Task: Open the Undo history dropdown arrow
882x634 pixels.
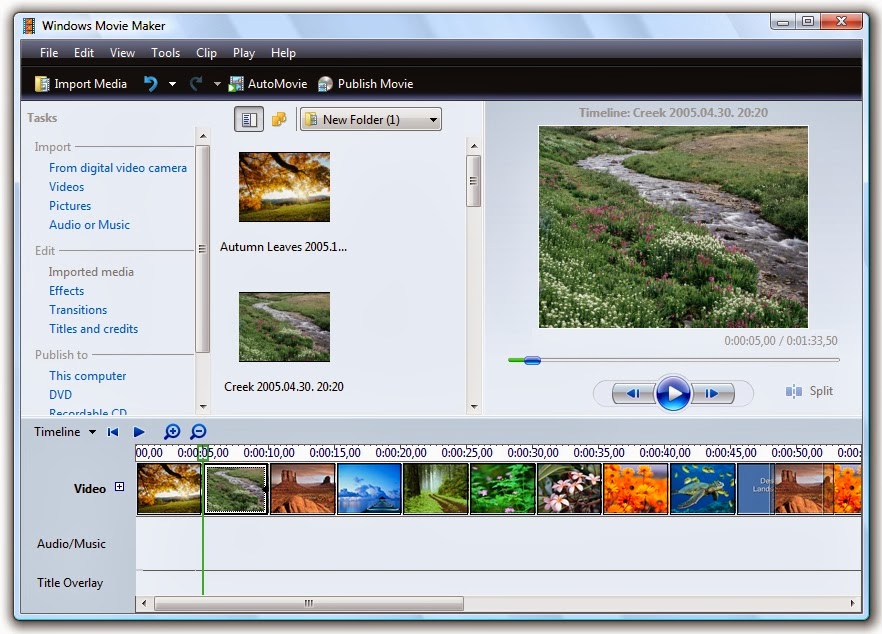Action: tap(172, 84)
